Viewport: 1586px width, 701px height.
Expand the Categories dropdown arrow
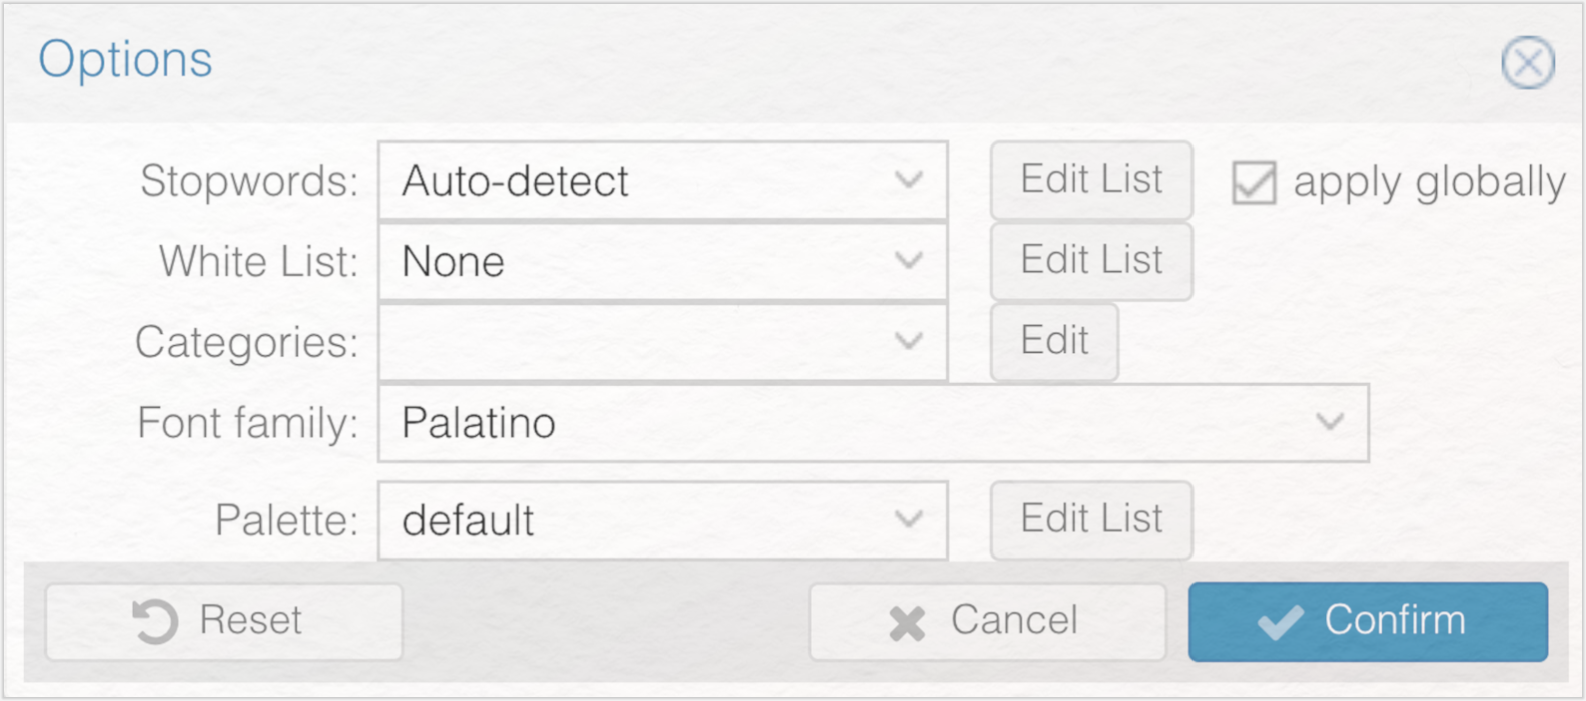(909, 341)
